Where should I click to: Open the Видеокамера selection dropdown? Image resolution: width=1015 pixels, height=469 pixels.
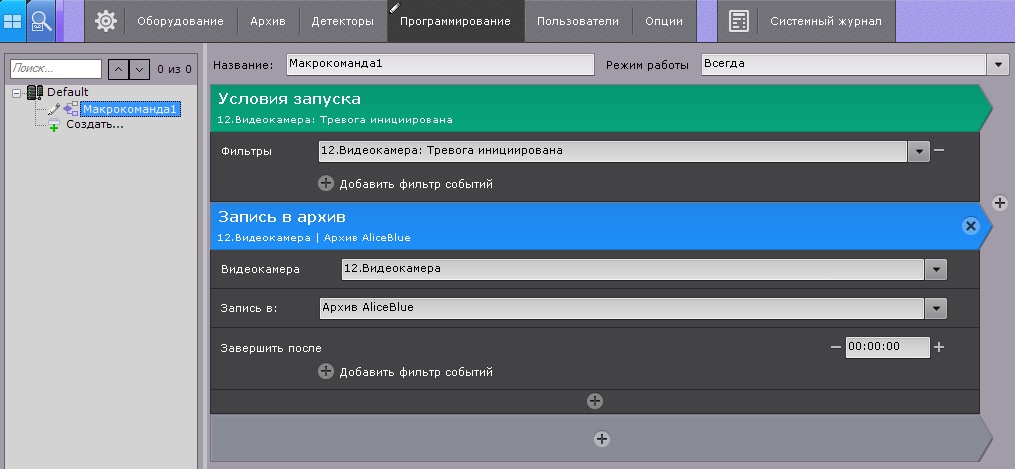click(935, 269)
